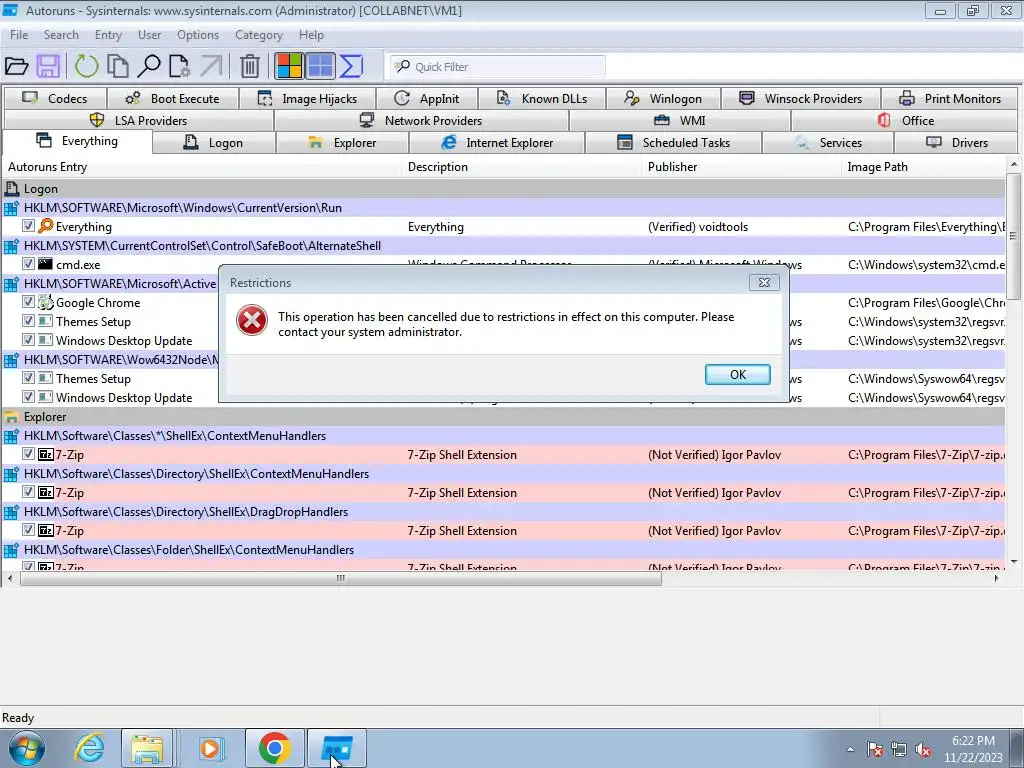Close the Restrictions dialog with X

pos(764,282)
